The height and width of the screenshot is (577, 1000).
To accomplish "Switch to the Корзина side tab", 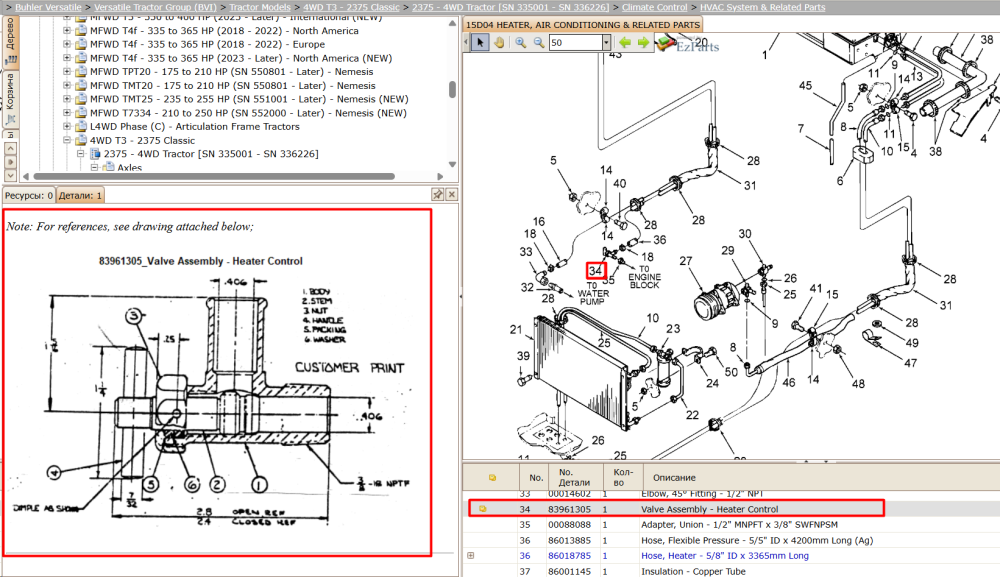I will [x=10, y=98].
